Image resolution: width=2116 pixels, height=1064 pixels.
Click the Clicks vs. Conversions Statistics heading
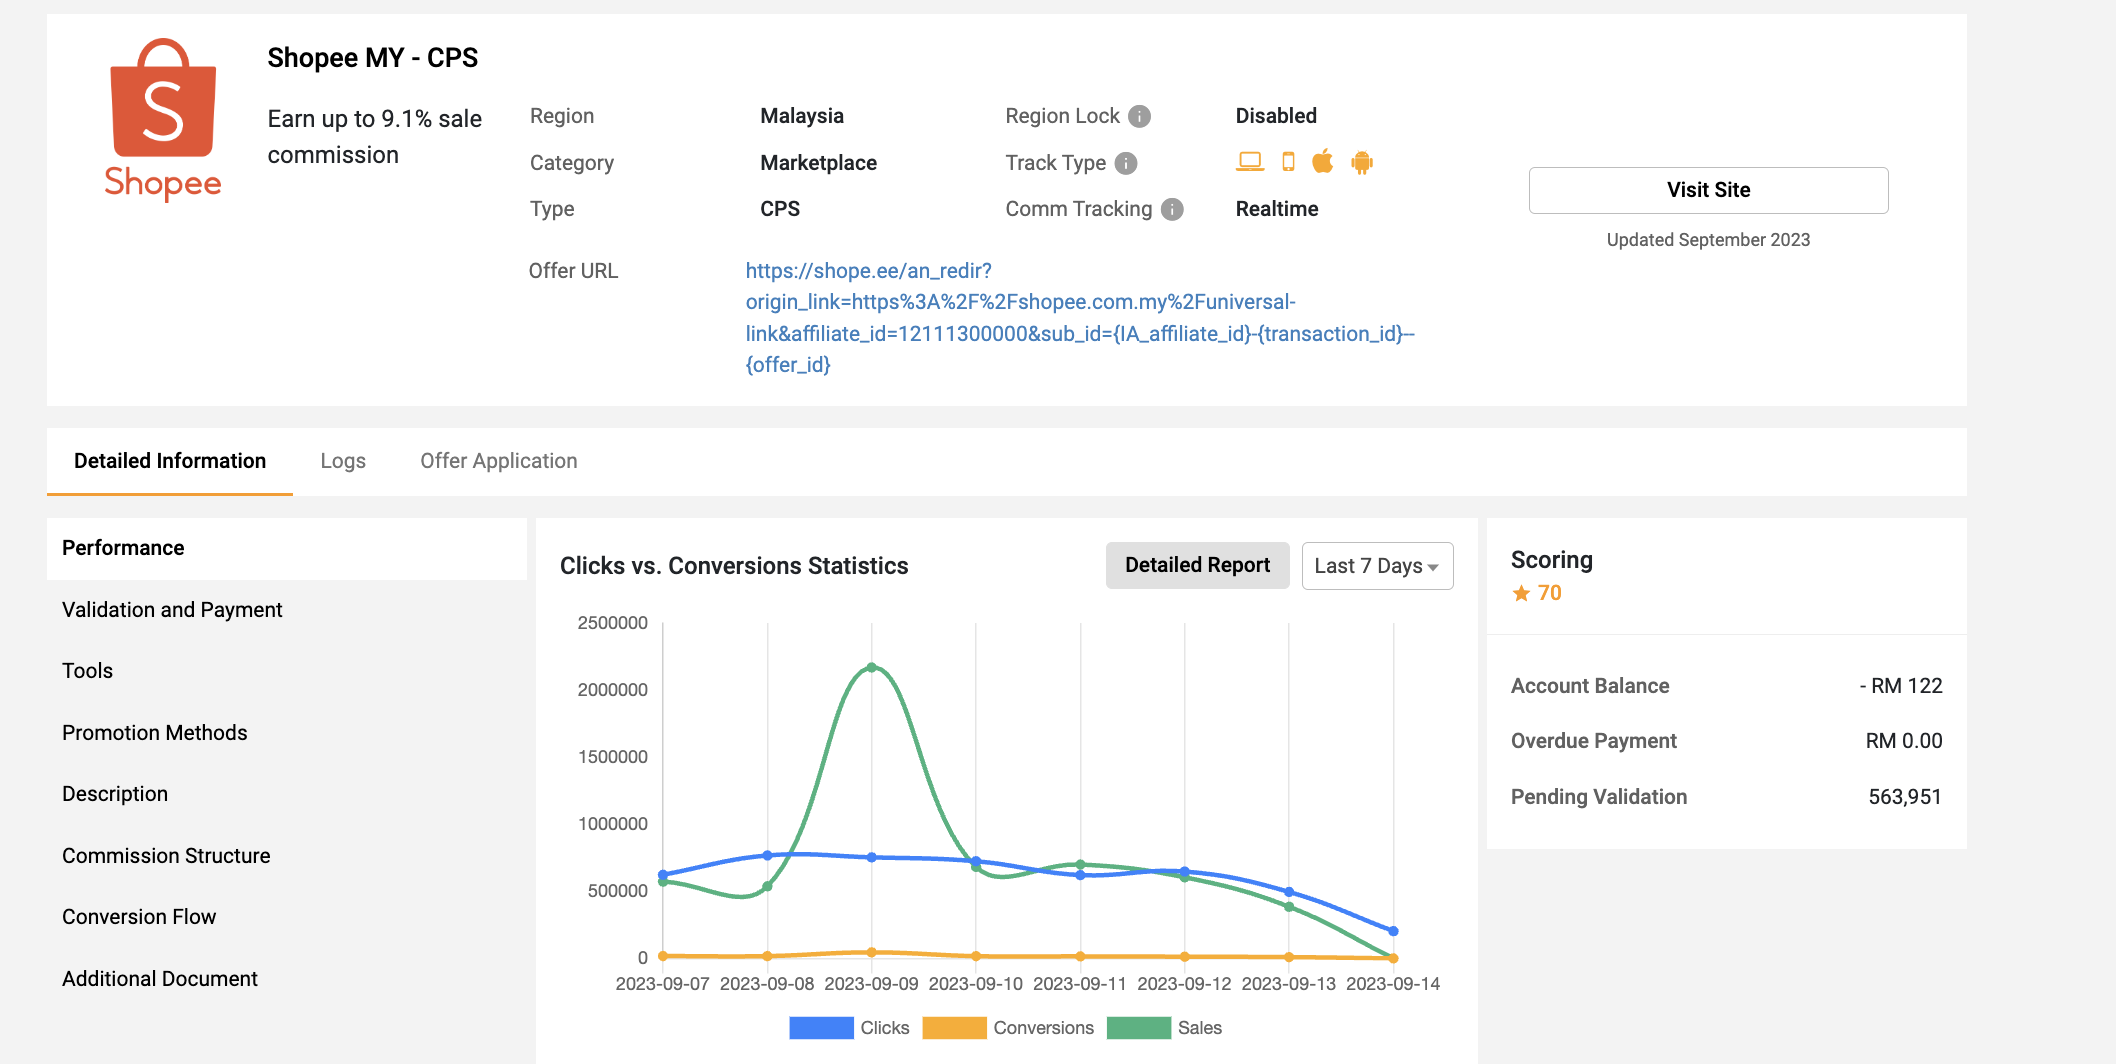(x=734, y=566)
